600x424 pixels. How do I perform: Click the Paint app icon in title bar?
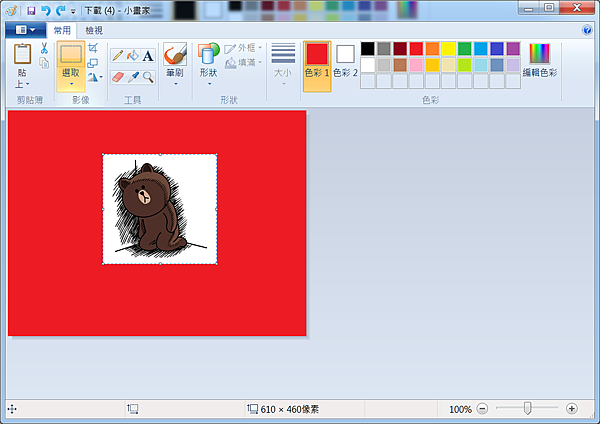(11, 11)
